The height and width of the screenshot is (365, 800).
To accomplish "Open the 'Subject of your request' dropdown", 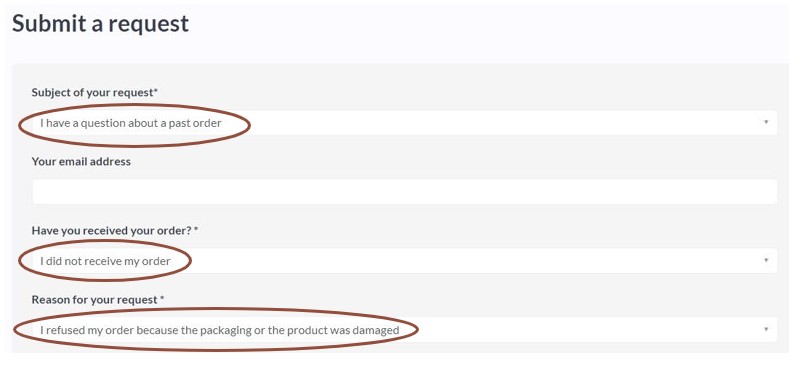I will pos(405,123).
